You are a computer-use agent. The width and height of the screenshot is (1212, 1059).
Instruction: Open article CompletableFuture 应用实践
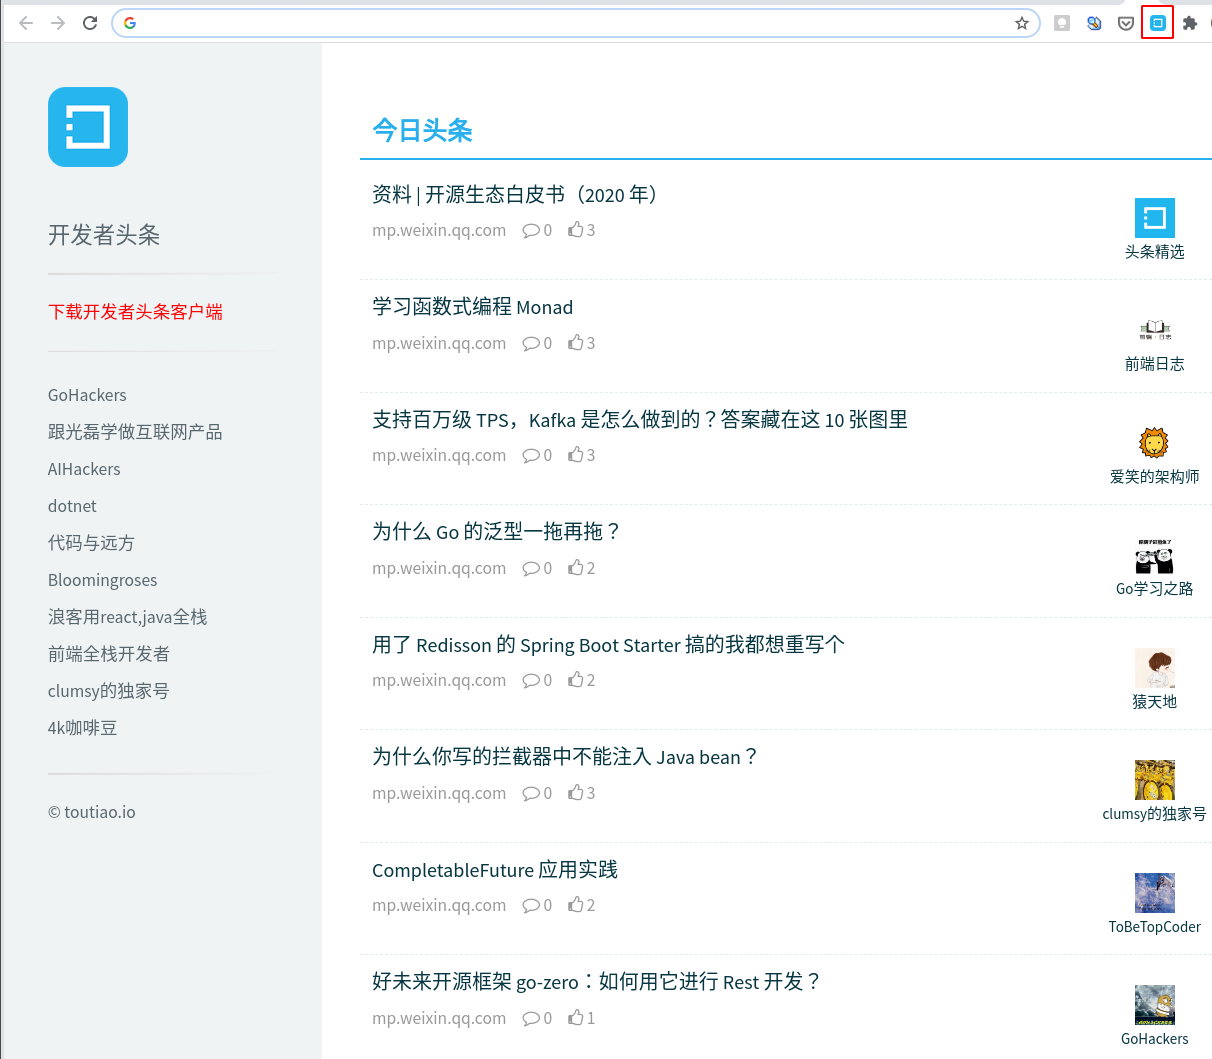coord(495,870)
